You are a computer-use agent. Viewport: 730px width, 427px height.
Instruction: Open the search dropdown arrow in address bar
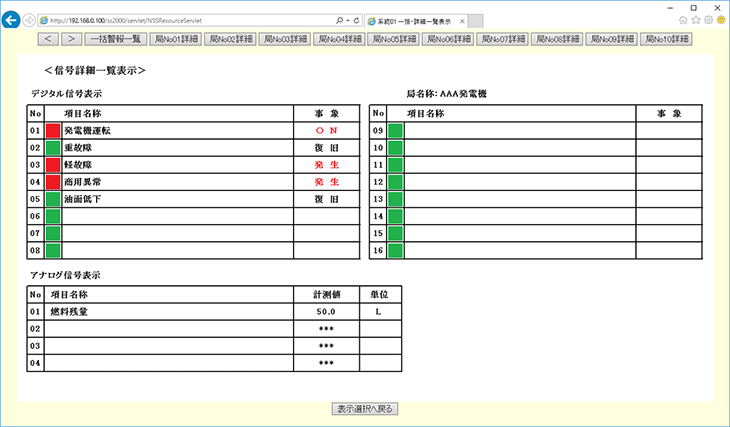click(348, 20)
